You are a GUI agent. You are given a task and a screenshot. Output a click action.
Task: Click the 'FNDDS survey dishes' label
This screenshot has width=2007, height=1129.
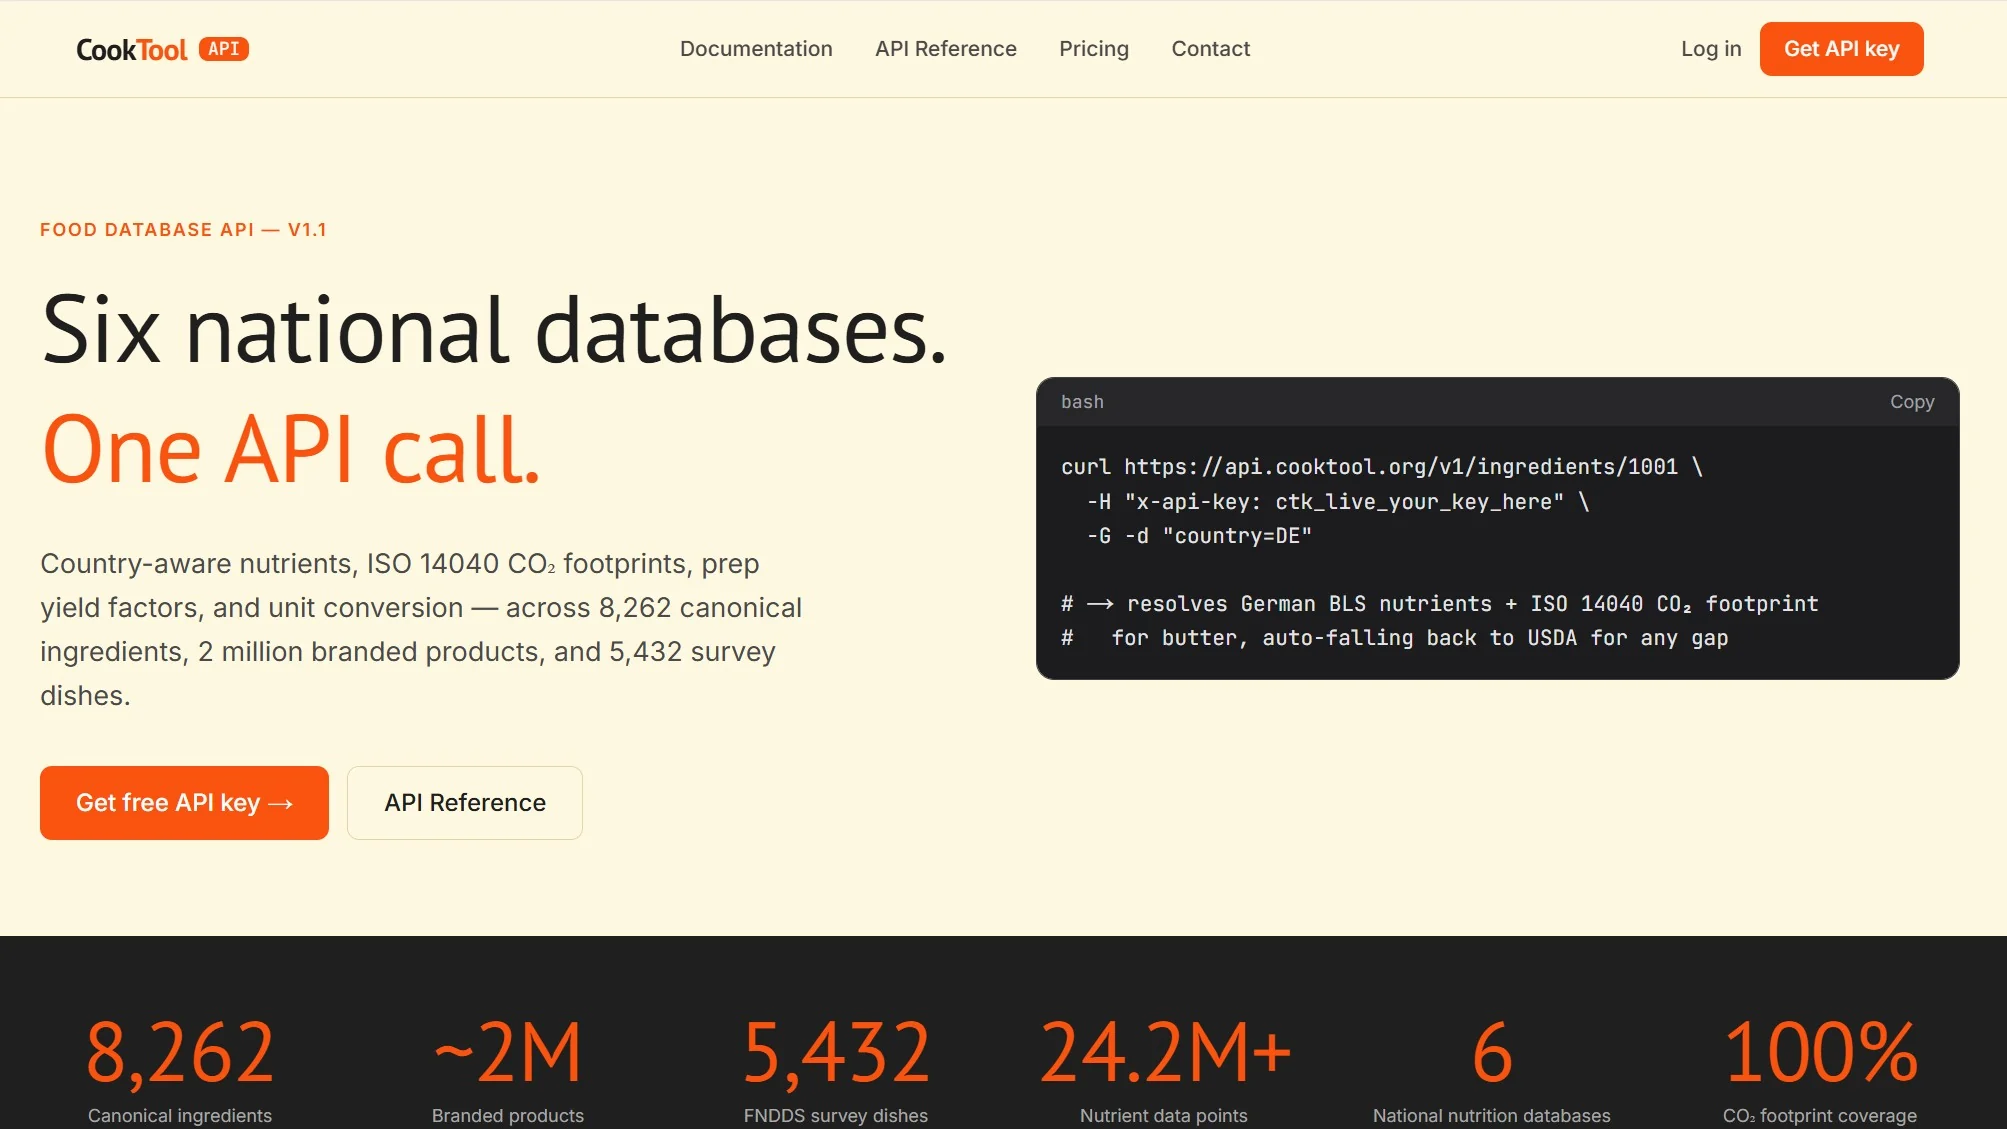836,1116
